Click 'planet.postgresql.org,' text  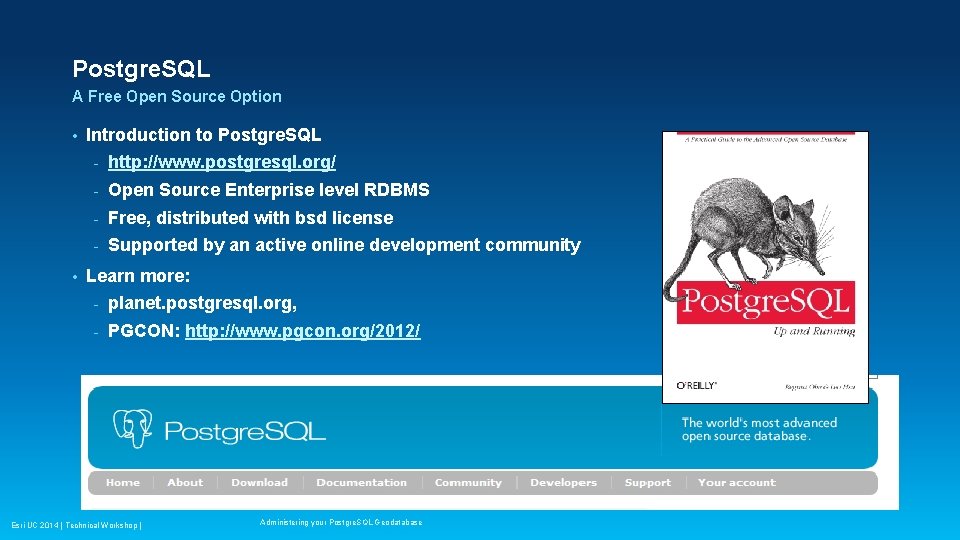(203, 304)
